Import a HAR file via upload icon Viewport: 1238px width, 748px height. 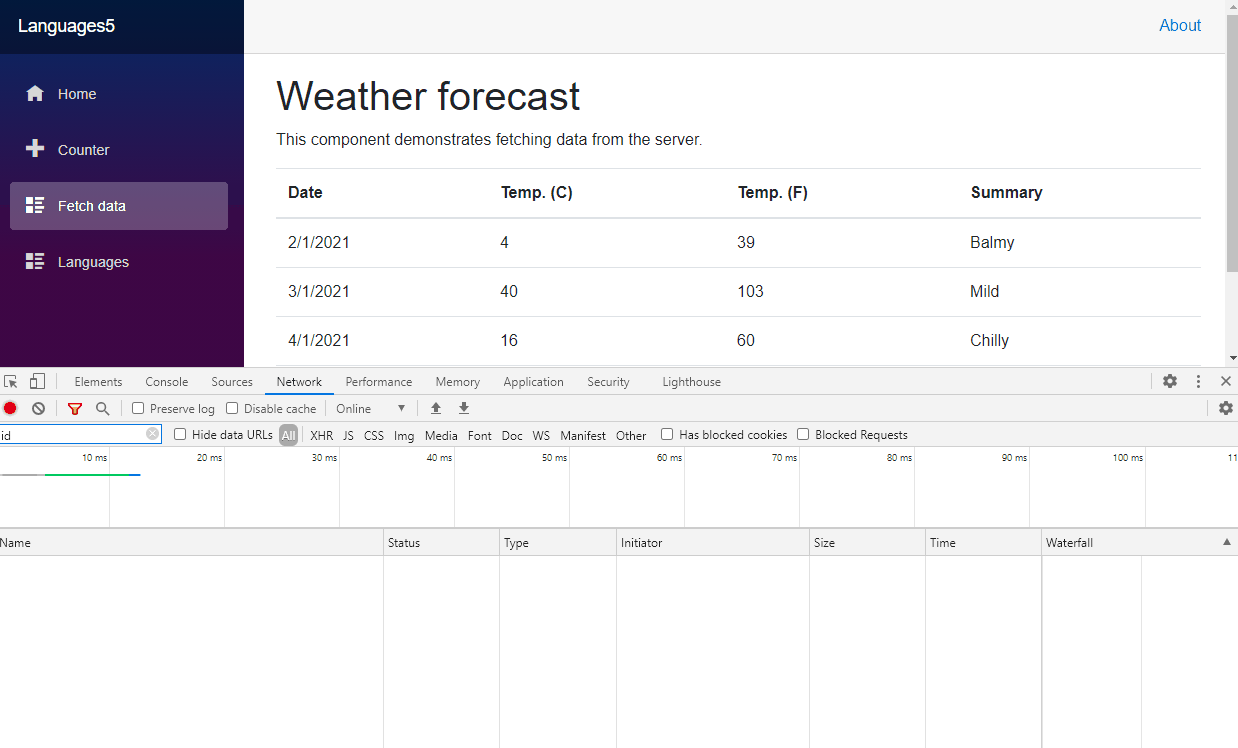[435, 408]
